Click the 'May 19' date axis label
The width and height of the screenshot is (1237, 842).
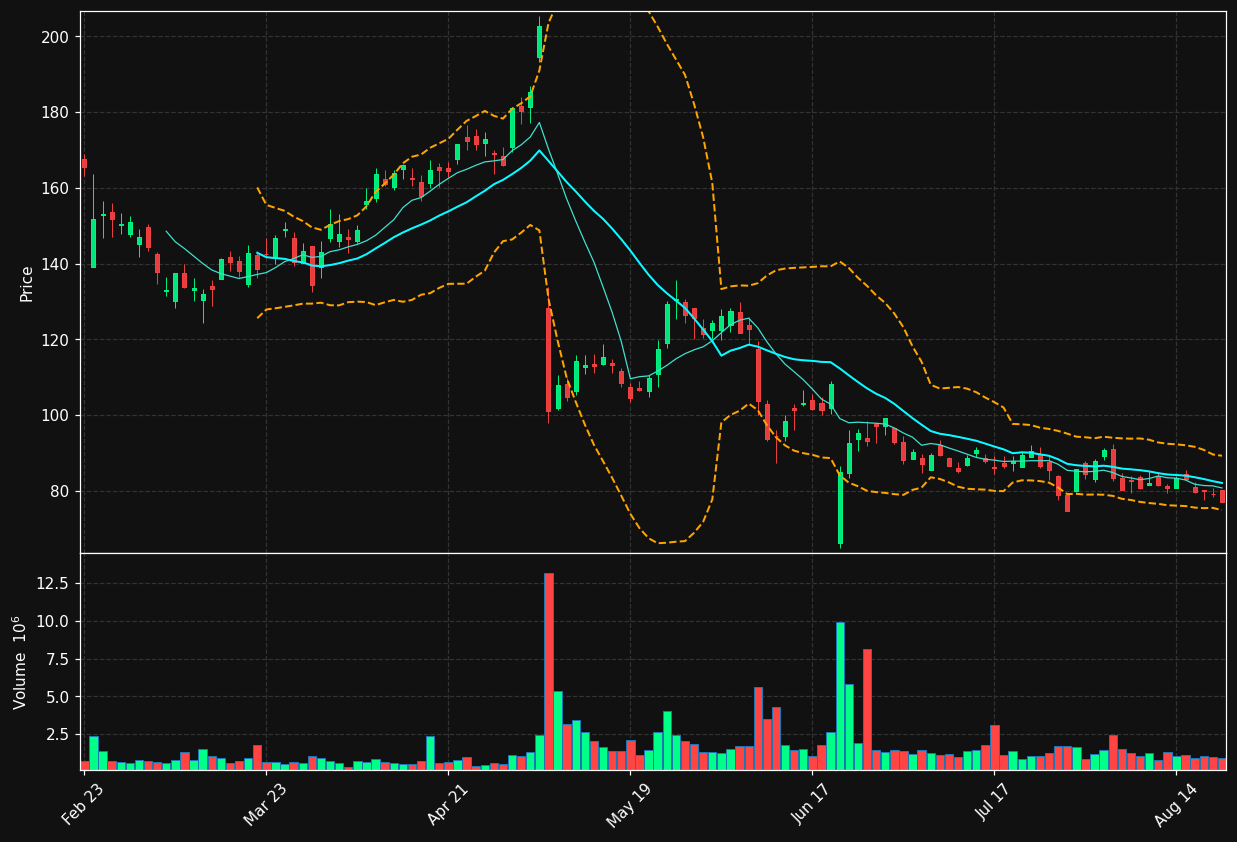(x=628, y=805)
